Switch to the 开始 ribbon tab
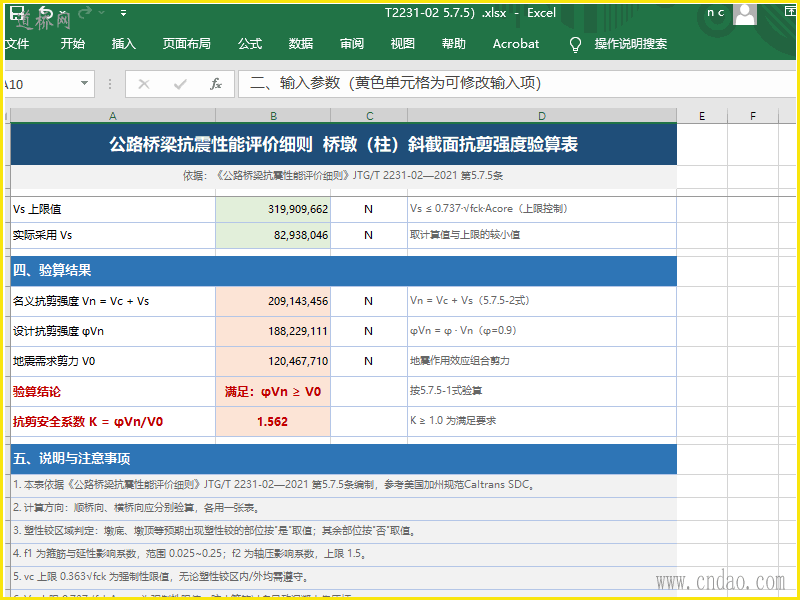 click(x=72, y=44)
